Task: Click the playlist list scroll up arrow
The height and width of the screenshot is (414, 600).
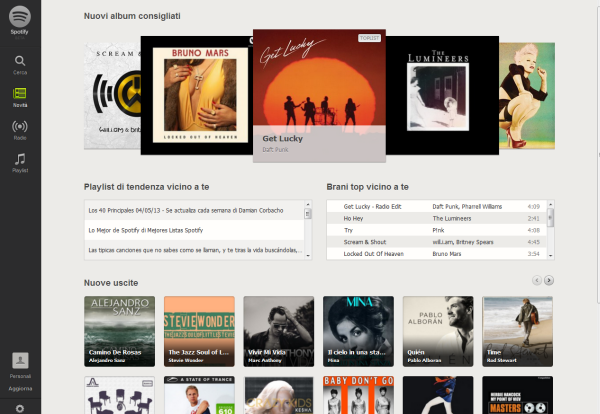Action: point(308,204)
